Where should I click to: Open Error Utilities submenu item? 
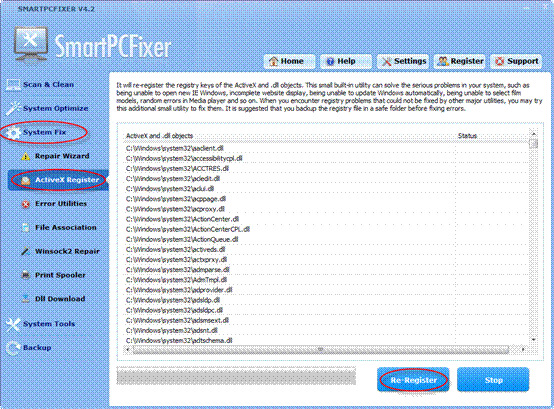pyautogui.click(x=61, y=204)
